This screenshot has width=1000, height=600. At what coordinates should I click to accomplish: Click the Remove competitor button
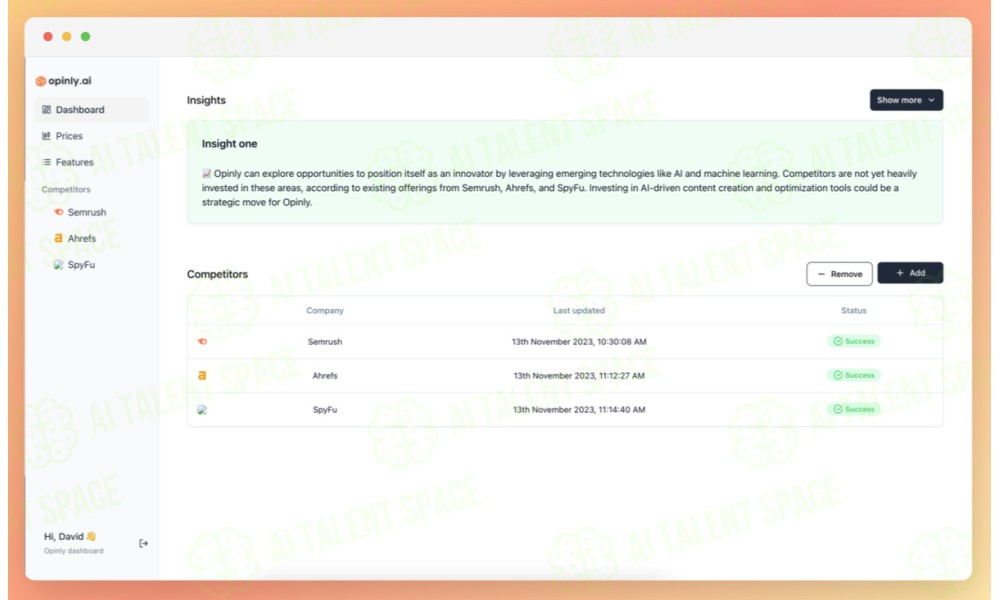(x=839, y=274)
